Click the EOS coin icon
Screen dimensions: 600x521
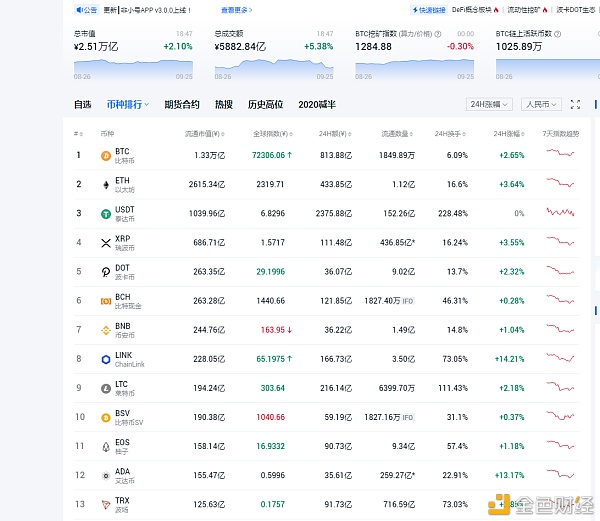(106, 447)
